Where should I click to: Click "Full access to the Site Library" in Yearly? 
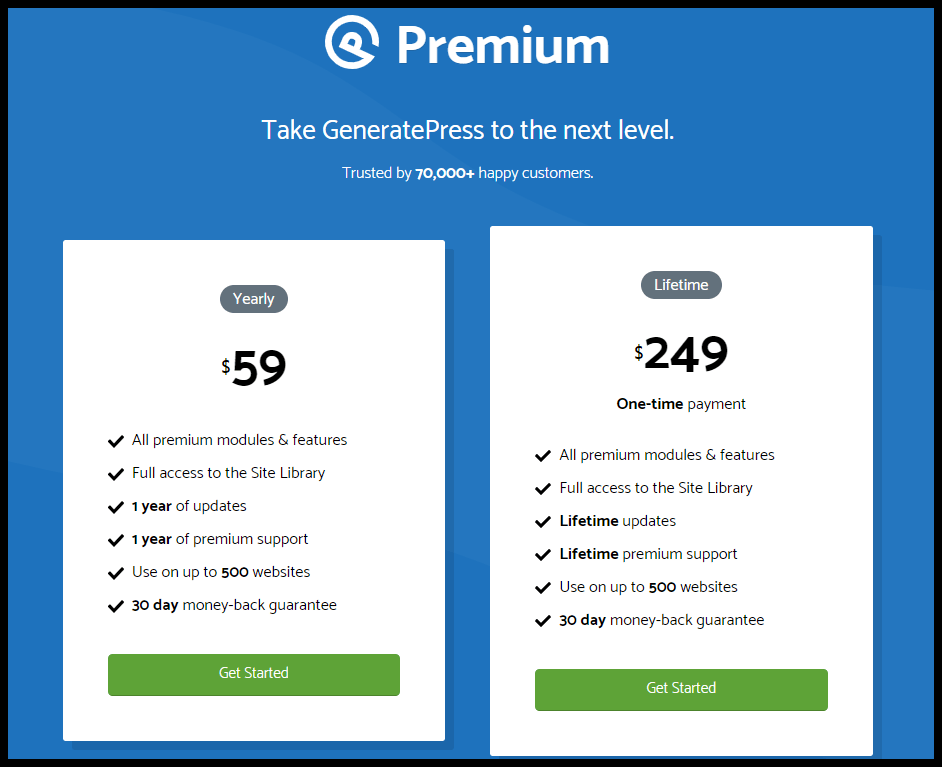228,473
